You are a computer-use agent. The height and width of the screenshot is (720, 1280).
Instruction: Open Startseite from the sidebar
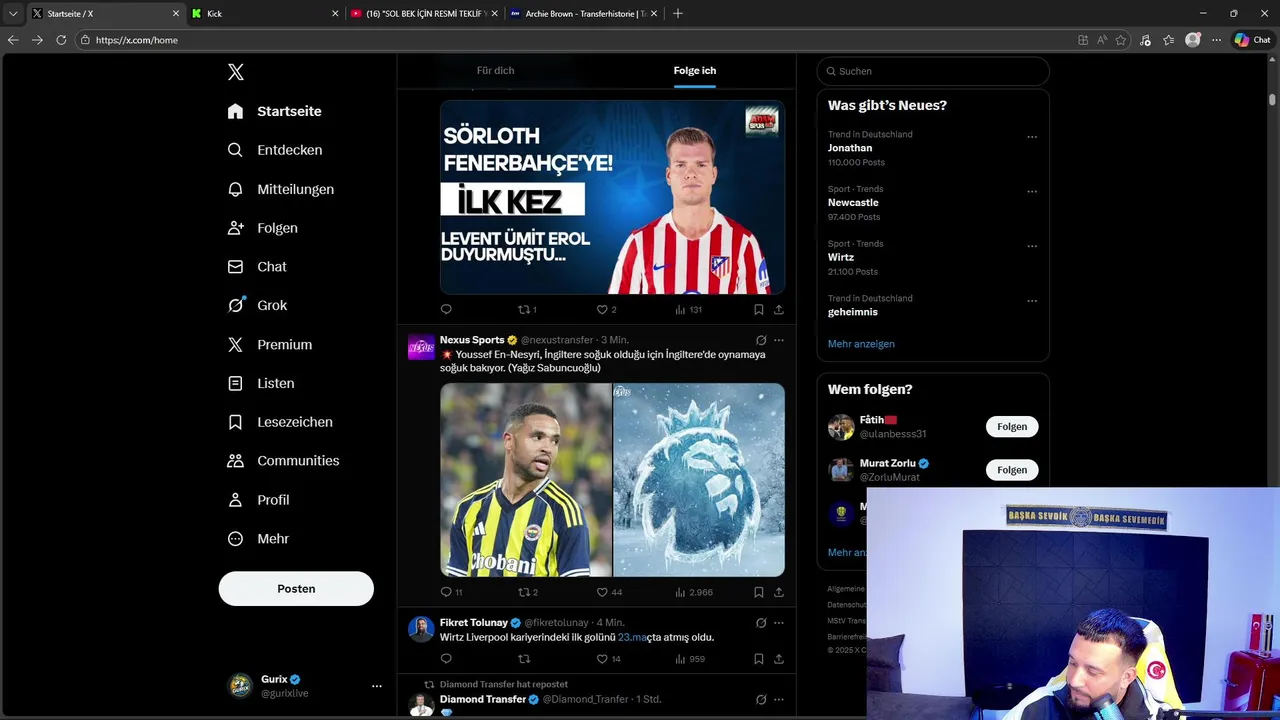[275, 111]
